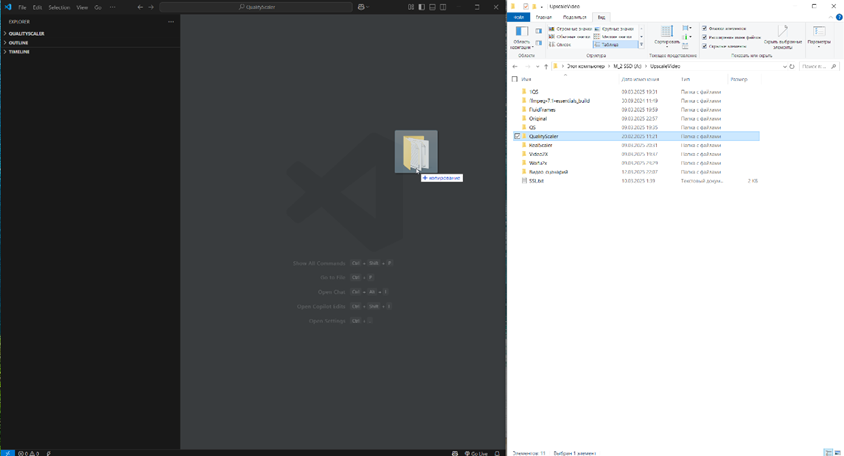Open the View menu in VS Code
844x456 pixels.
point(82,8)
